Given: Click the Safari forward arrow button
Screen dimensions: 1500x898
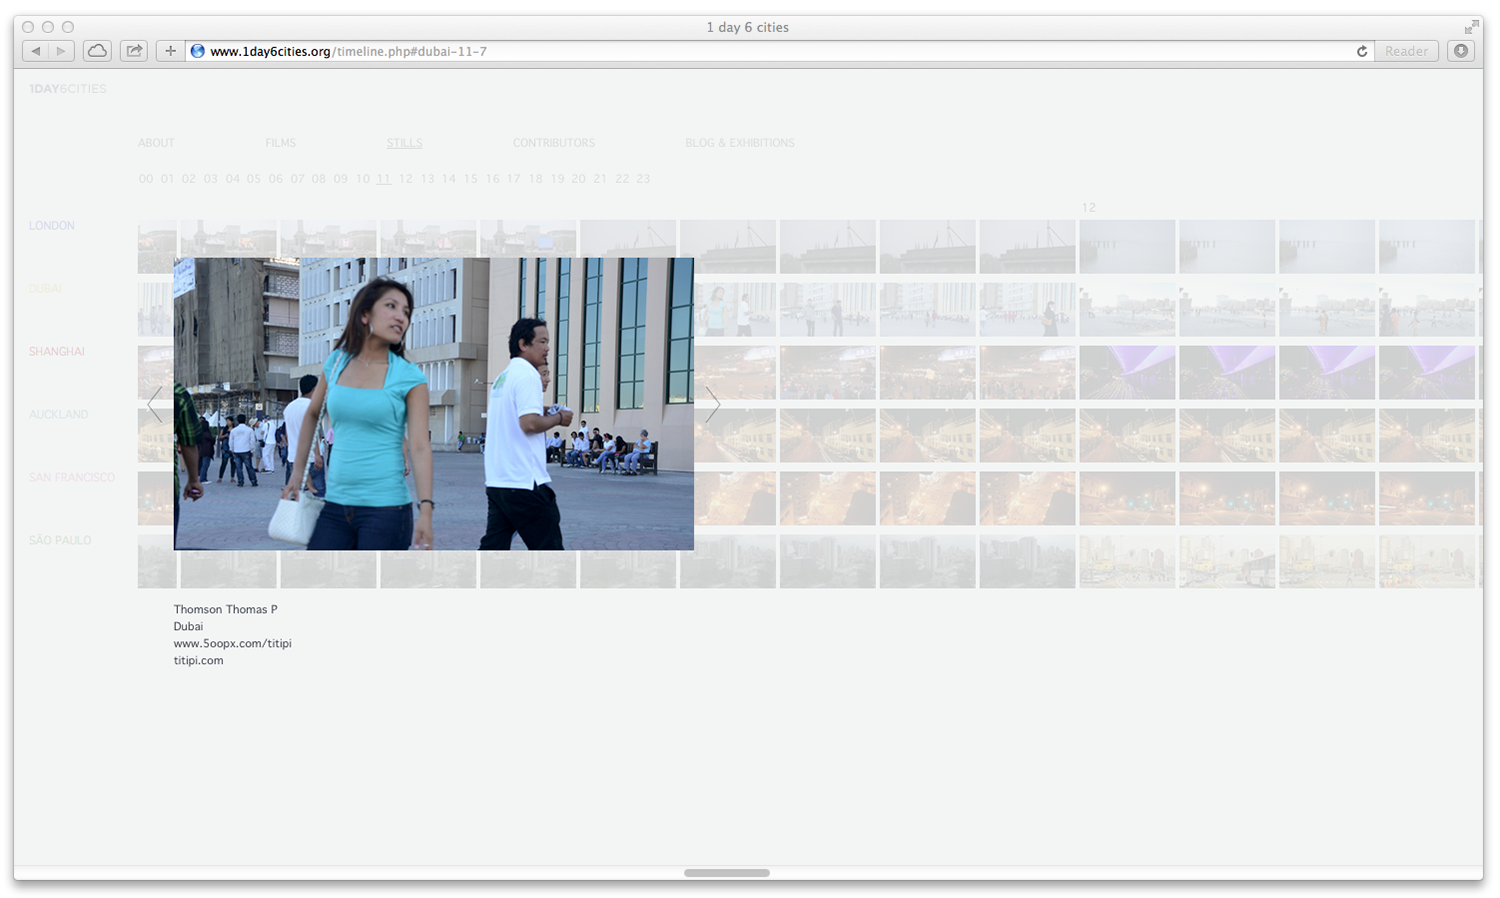Looking at the screenshot, I should 62,51.
